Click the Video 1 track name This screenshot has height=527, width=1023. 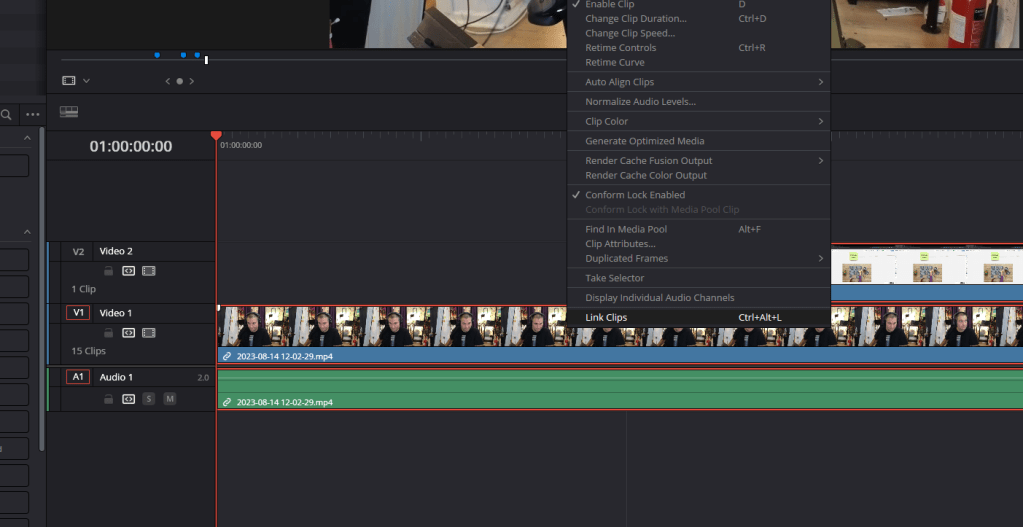coord(116,313)
